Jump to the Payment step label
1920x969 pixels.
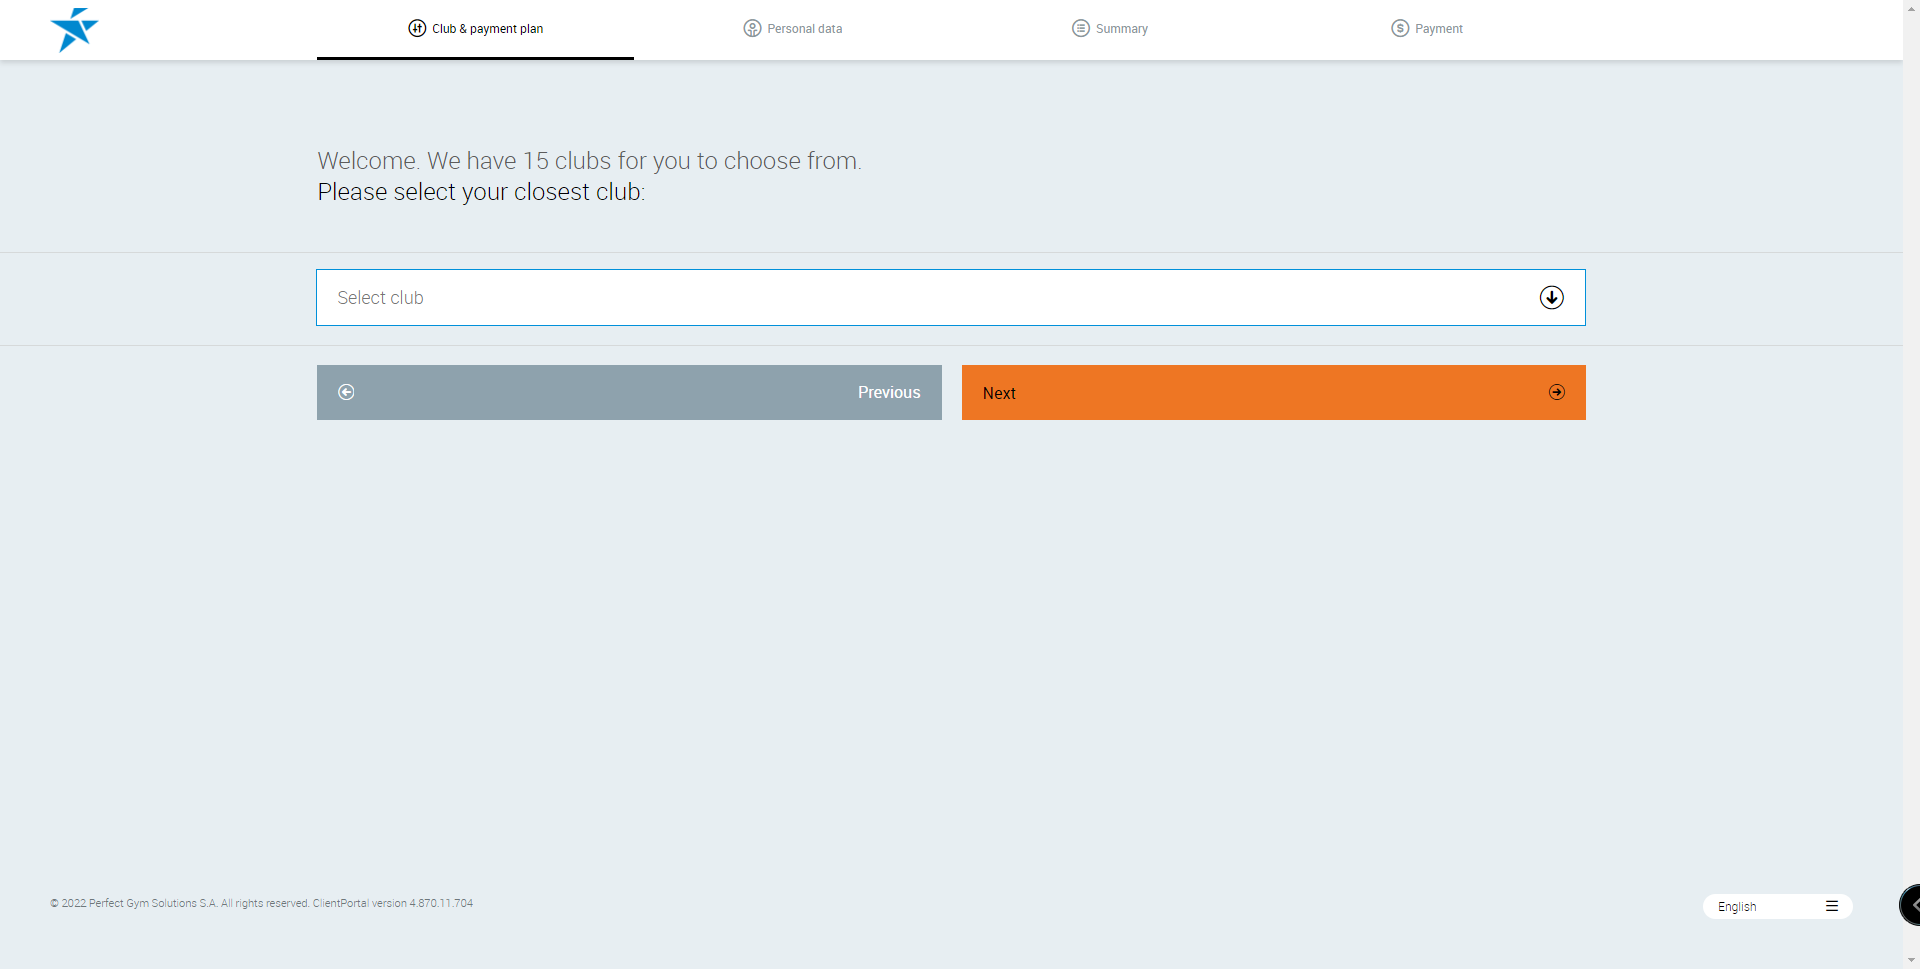click(x=1438, y=29)
